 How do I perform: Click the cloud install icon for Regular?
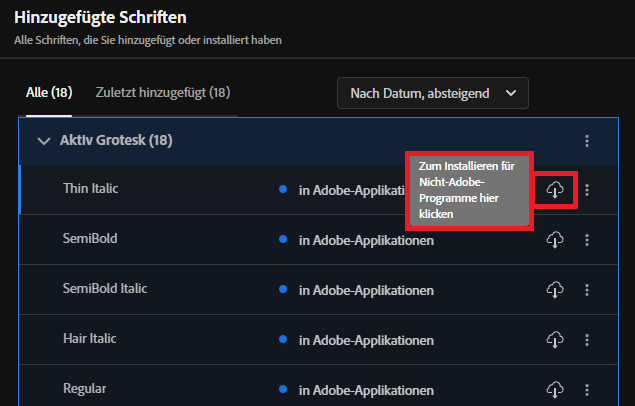555,388
